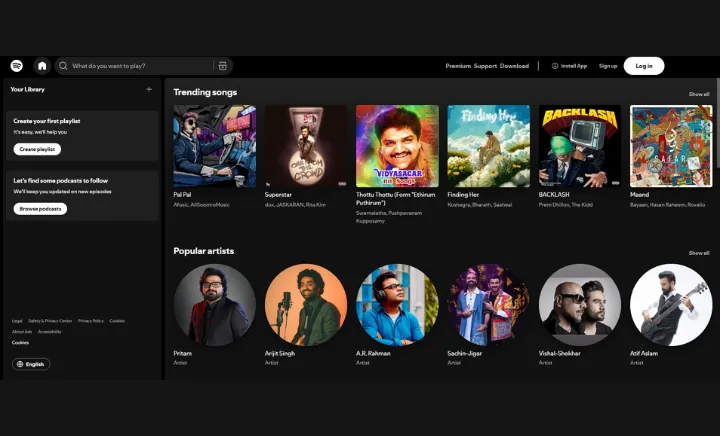Open Atif Aslam's round artist photo
This screenshot has height=436, width=720.
pyautogui.click(x=671, y=305)
